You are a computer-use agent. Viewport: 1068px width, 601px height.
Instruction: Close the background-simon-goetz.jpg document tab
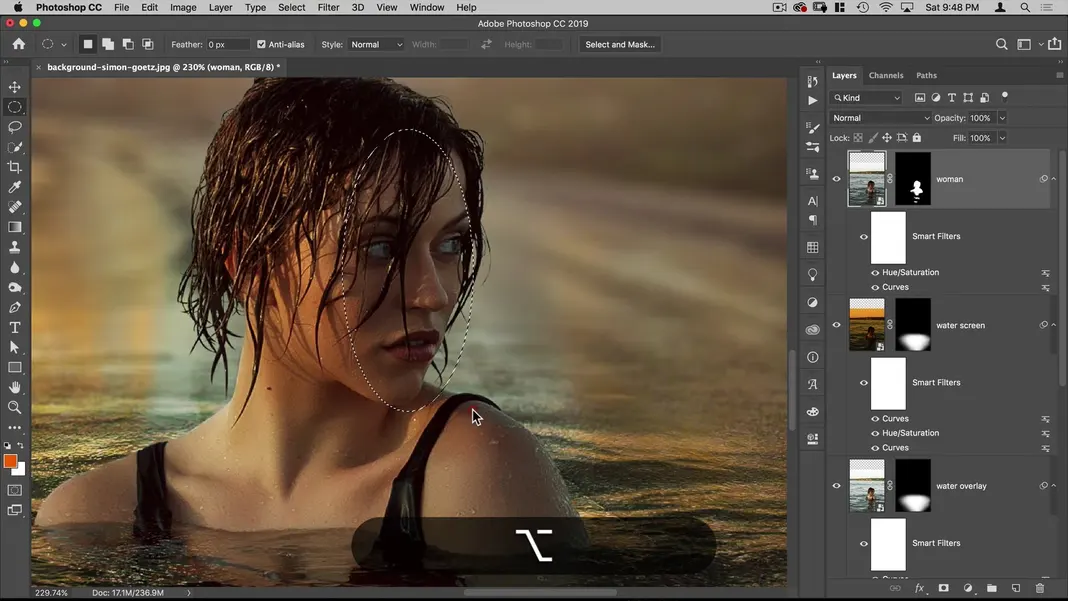click(x=38, y=67)
